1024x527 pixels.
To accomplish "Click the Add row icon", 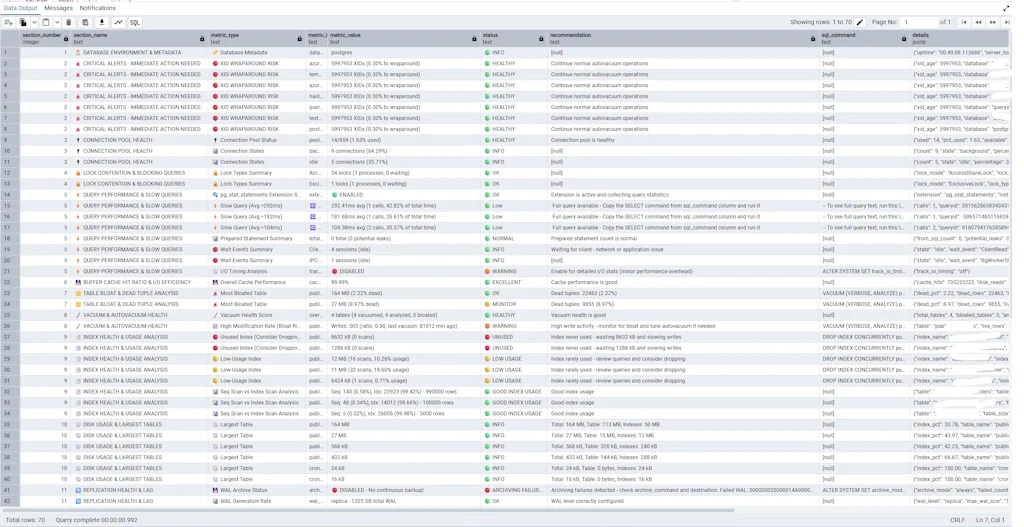I will point(8,22).
